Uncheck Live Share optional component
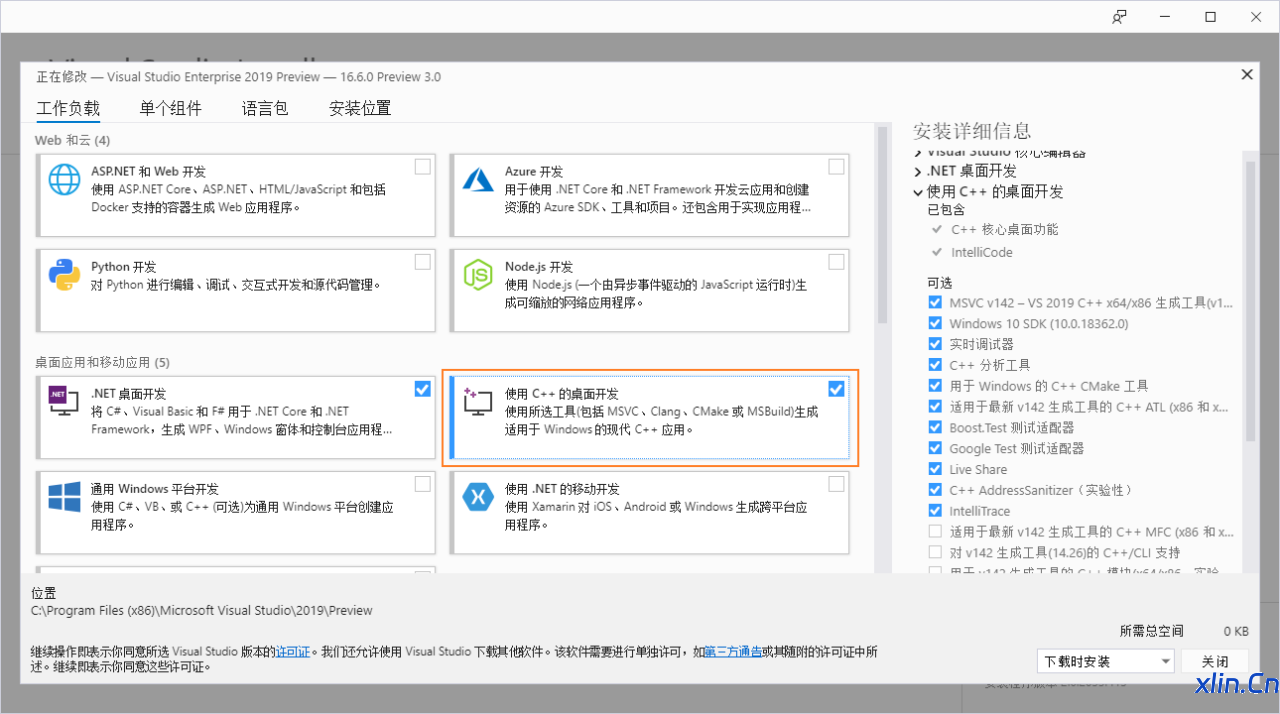The width and height of the screenshot is (1280, 714). point(935,469)
